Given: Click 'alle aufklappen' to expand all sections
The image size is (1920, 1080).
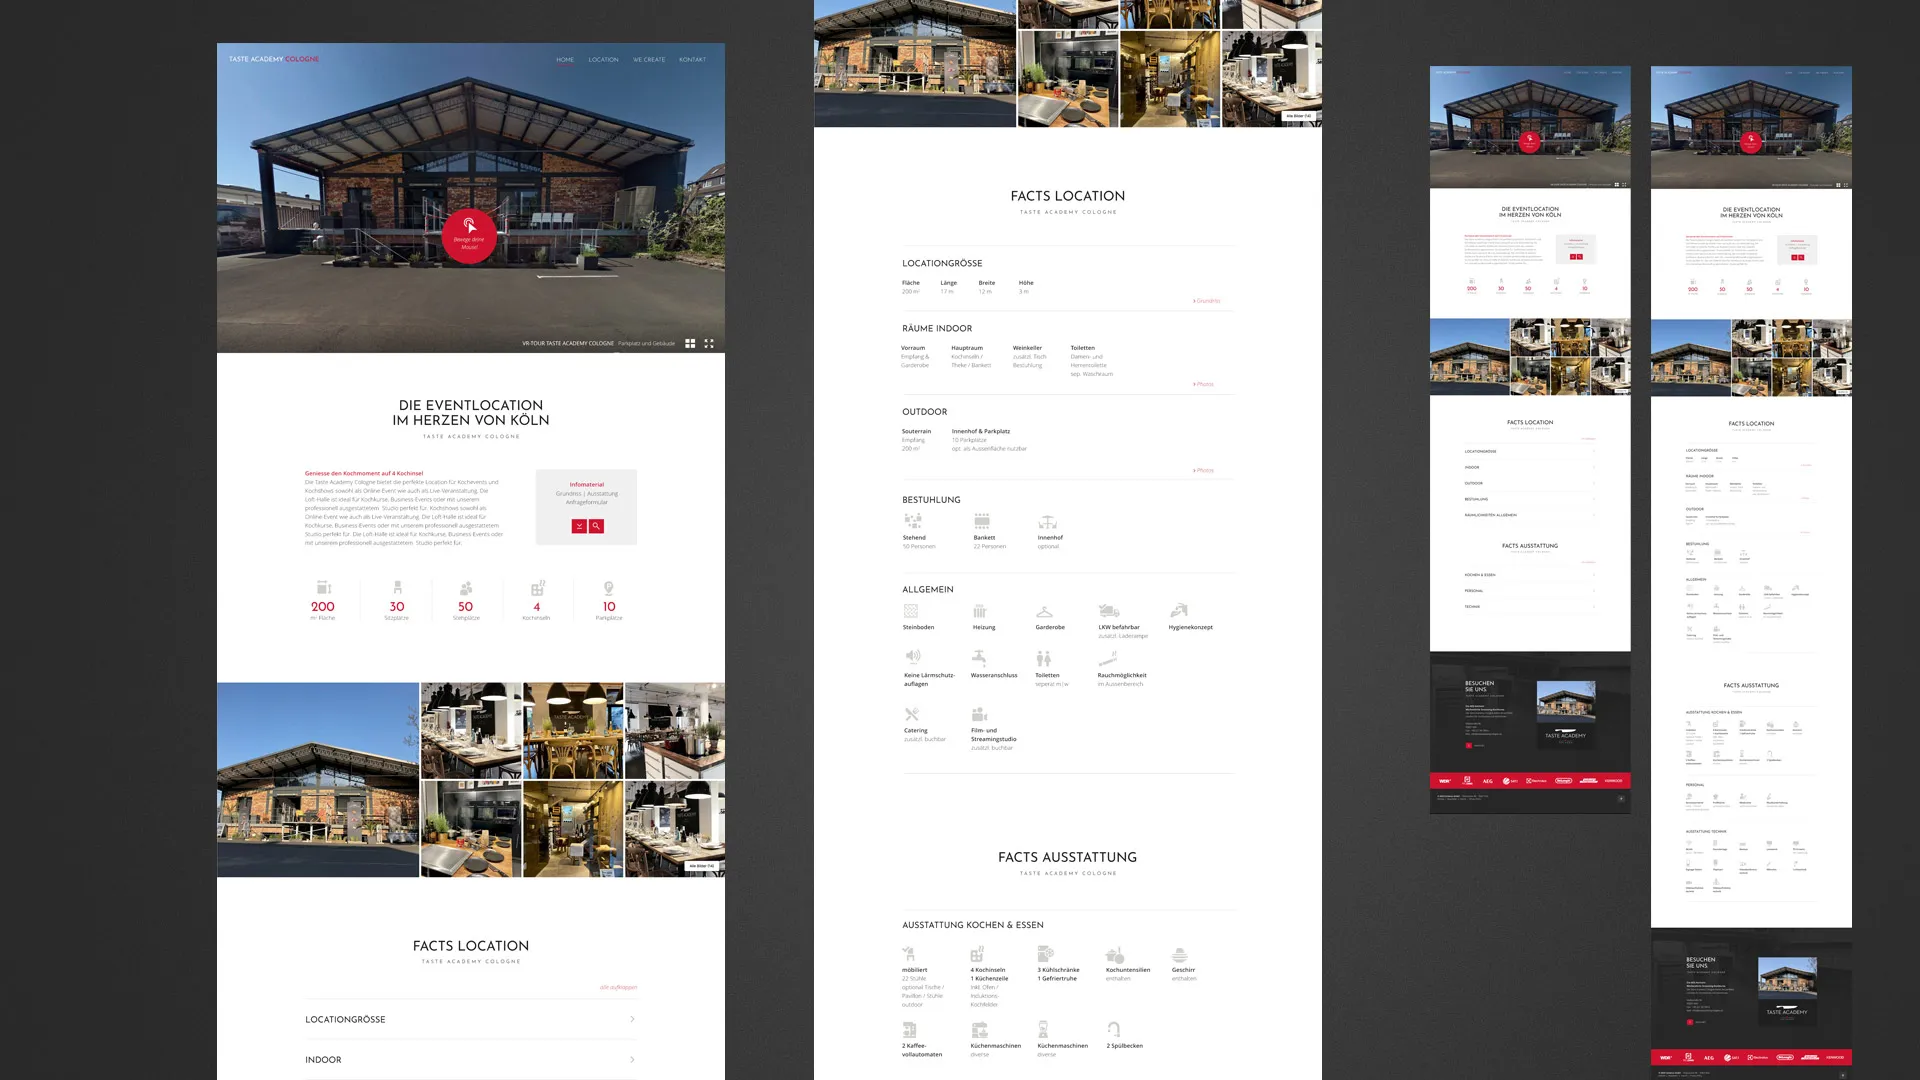Looking at the screenshot, I should pos(618,987).
